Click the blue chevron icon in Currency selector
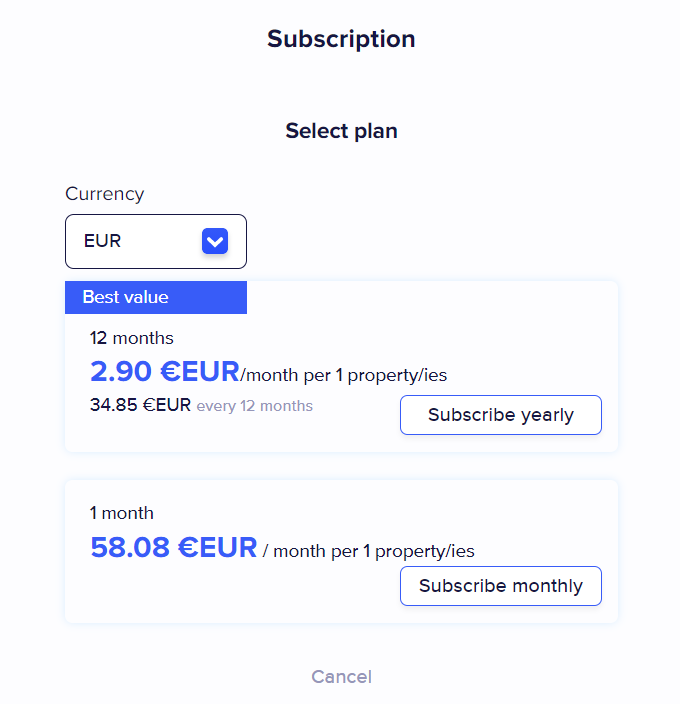The image size is (680, 704). [x=215, y=241]
